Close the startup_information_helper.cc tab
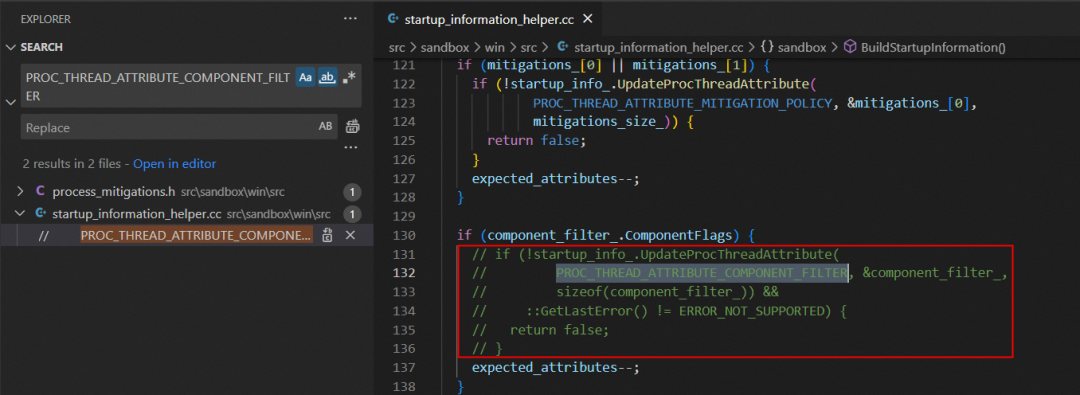 (x=588, y=19)
